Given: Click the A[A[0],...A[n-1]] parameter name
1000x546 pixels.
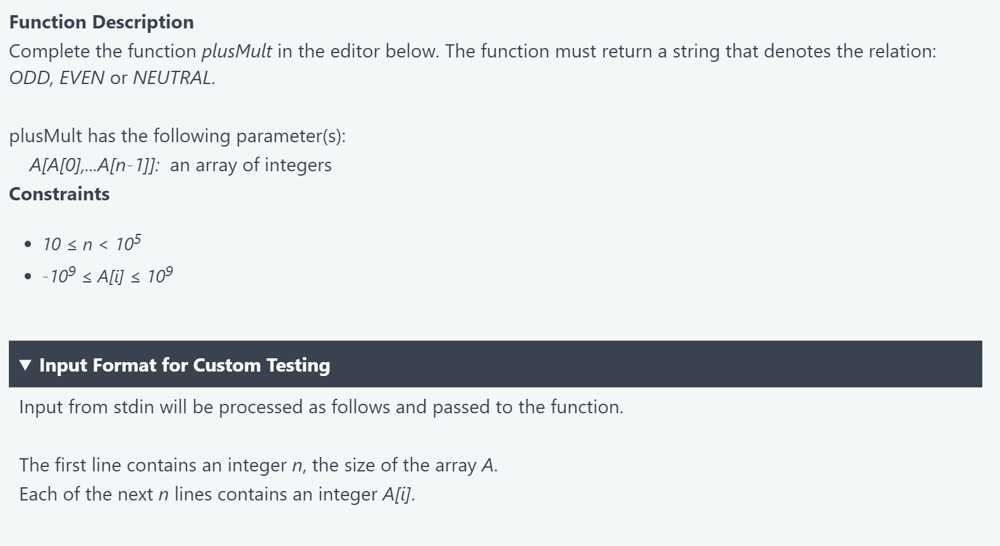Looking at the screenshot, I should click(94, 165).
